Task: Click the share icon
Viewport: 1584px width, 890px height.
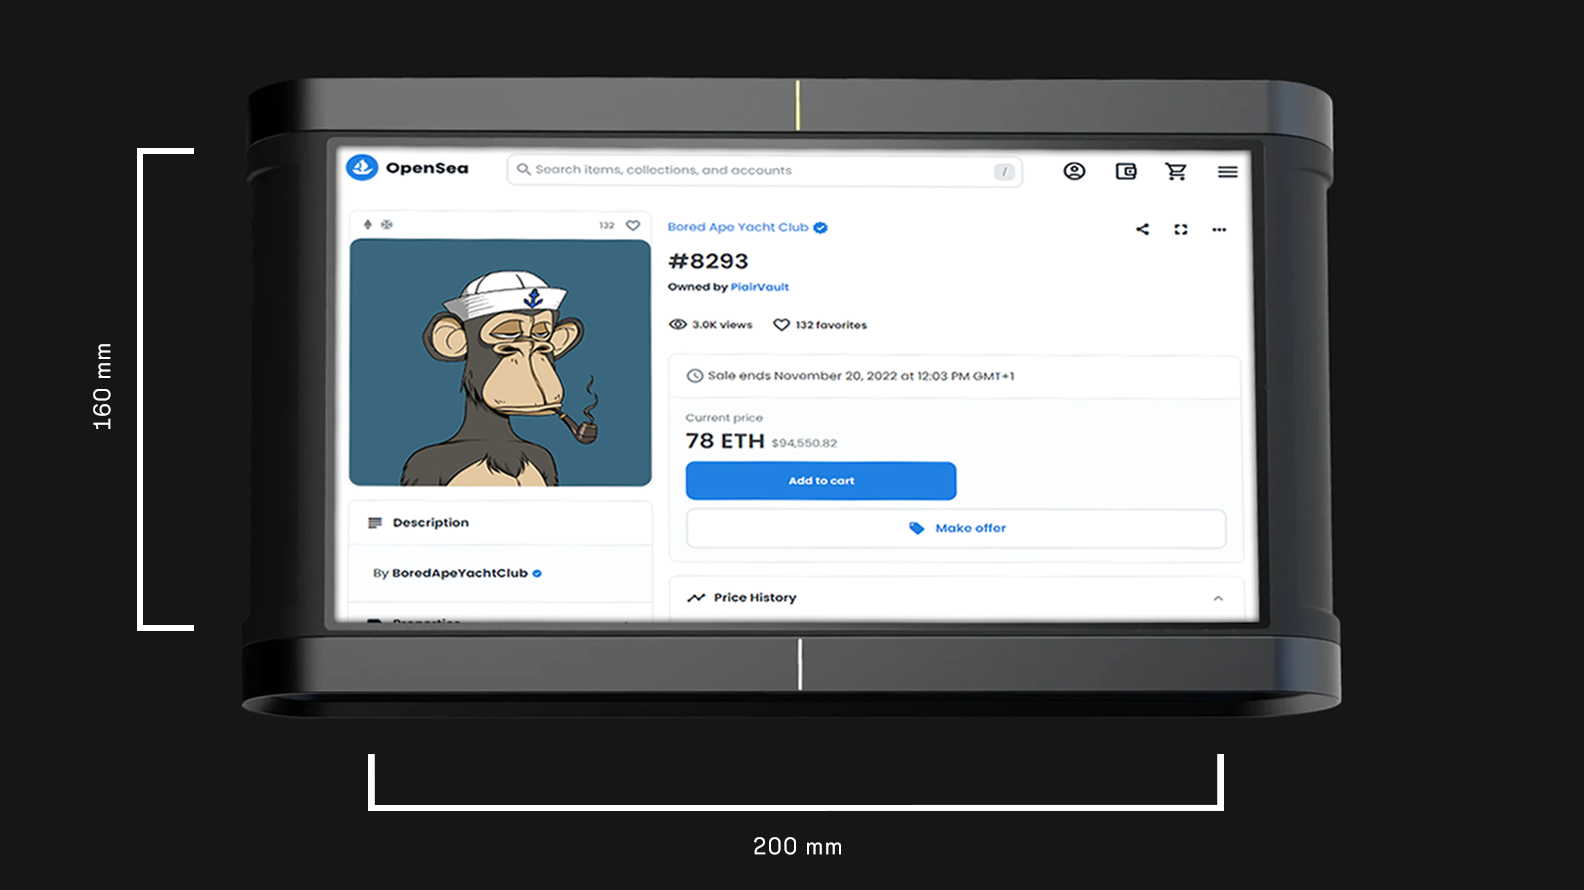Action: tap(1142, 229)
